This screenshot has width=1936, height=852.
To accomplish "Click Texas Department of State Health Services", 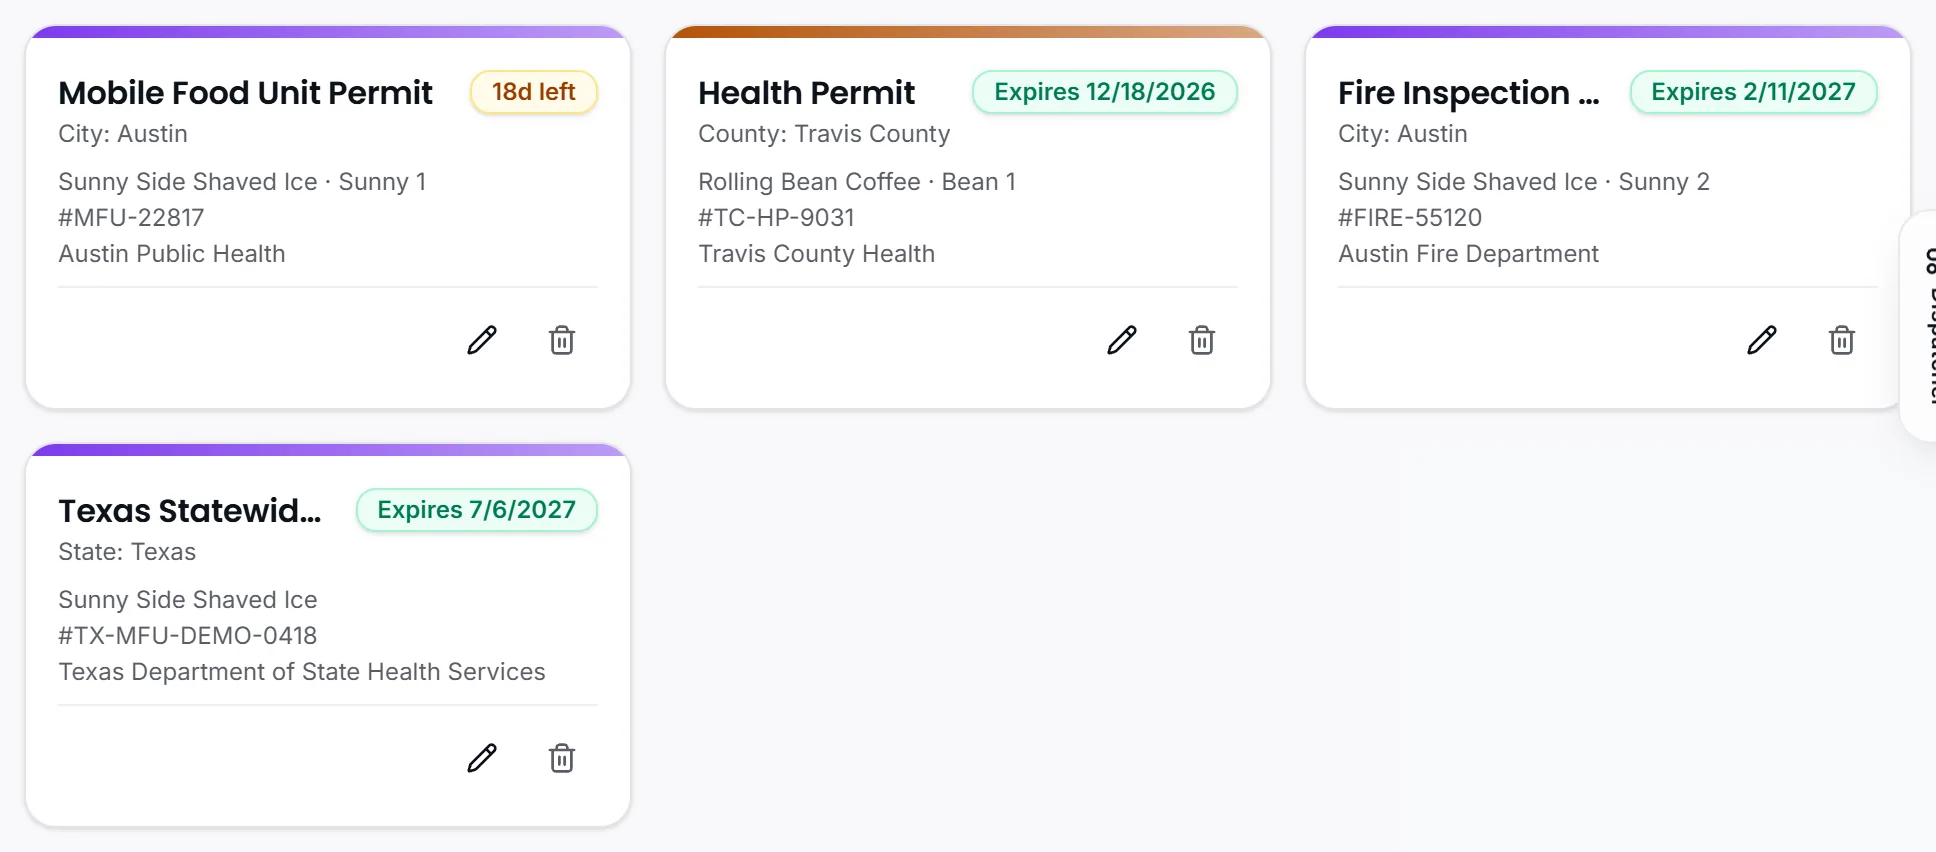I will 302,672.
